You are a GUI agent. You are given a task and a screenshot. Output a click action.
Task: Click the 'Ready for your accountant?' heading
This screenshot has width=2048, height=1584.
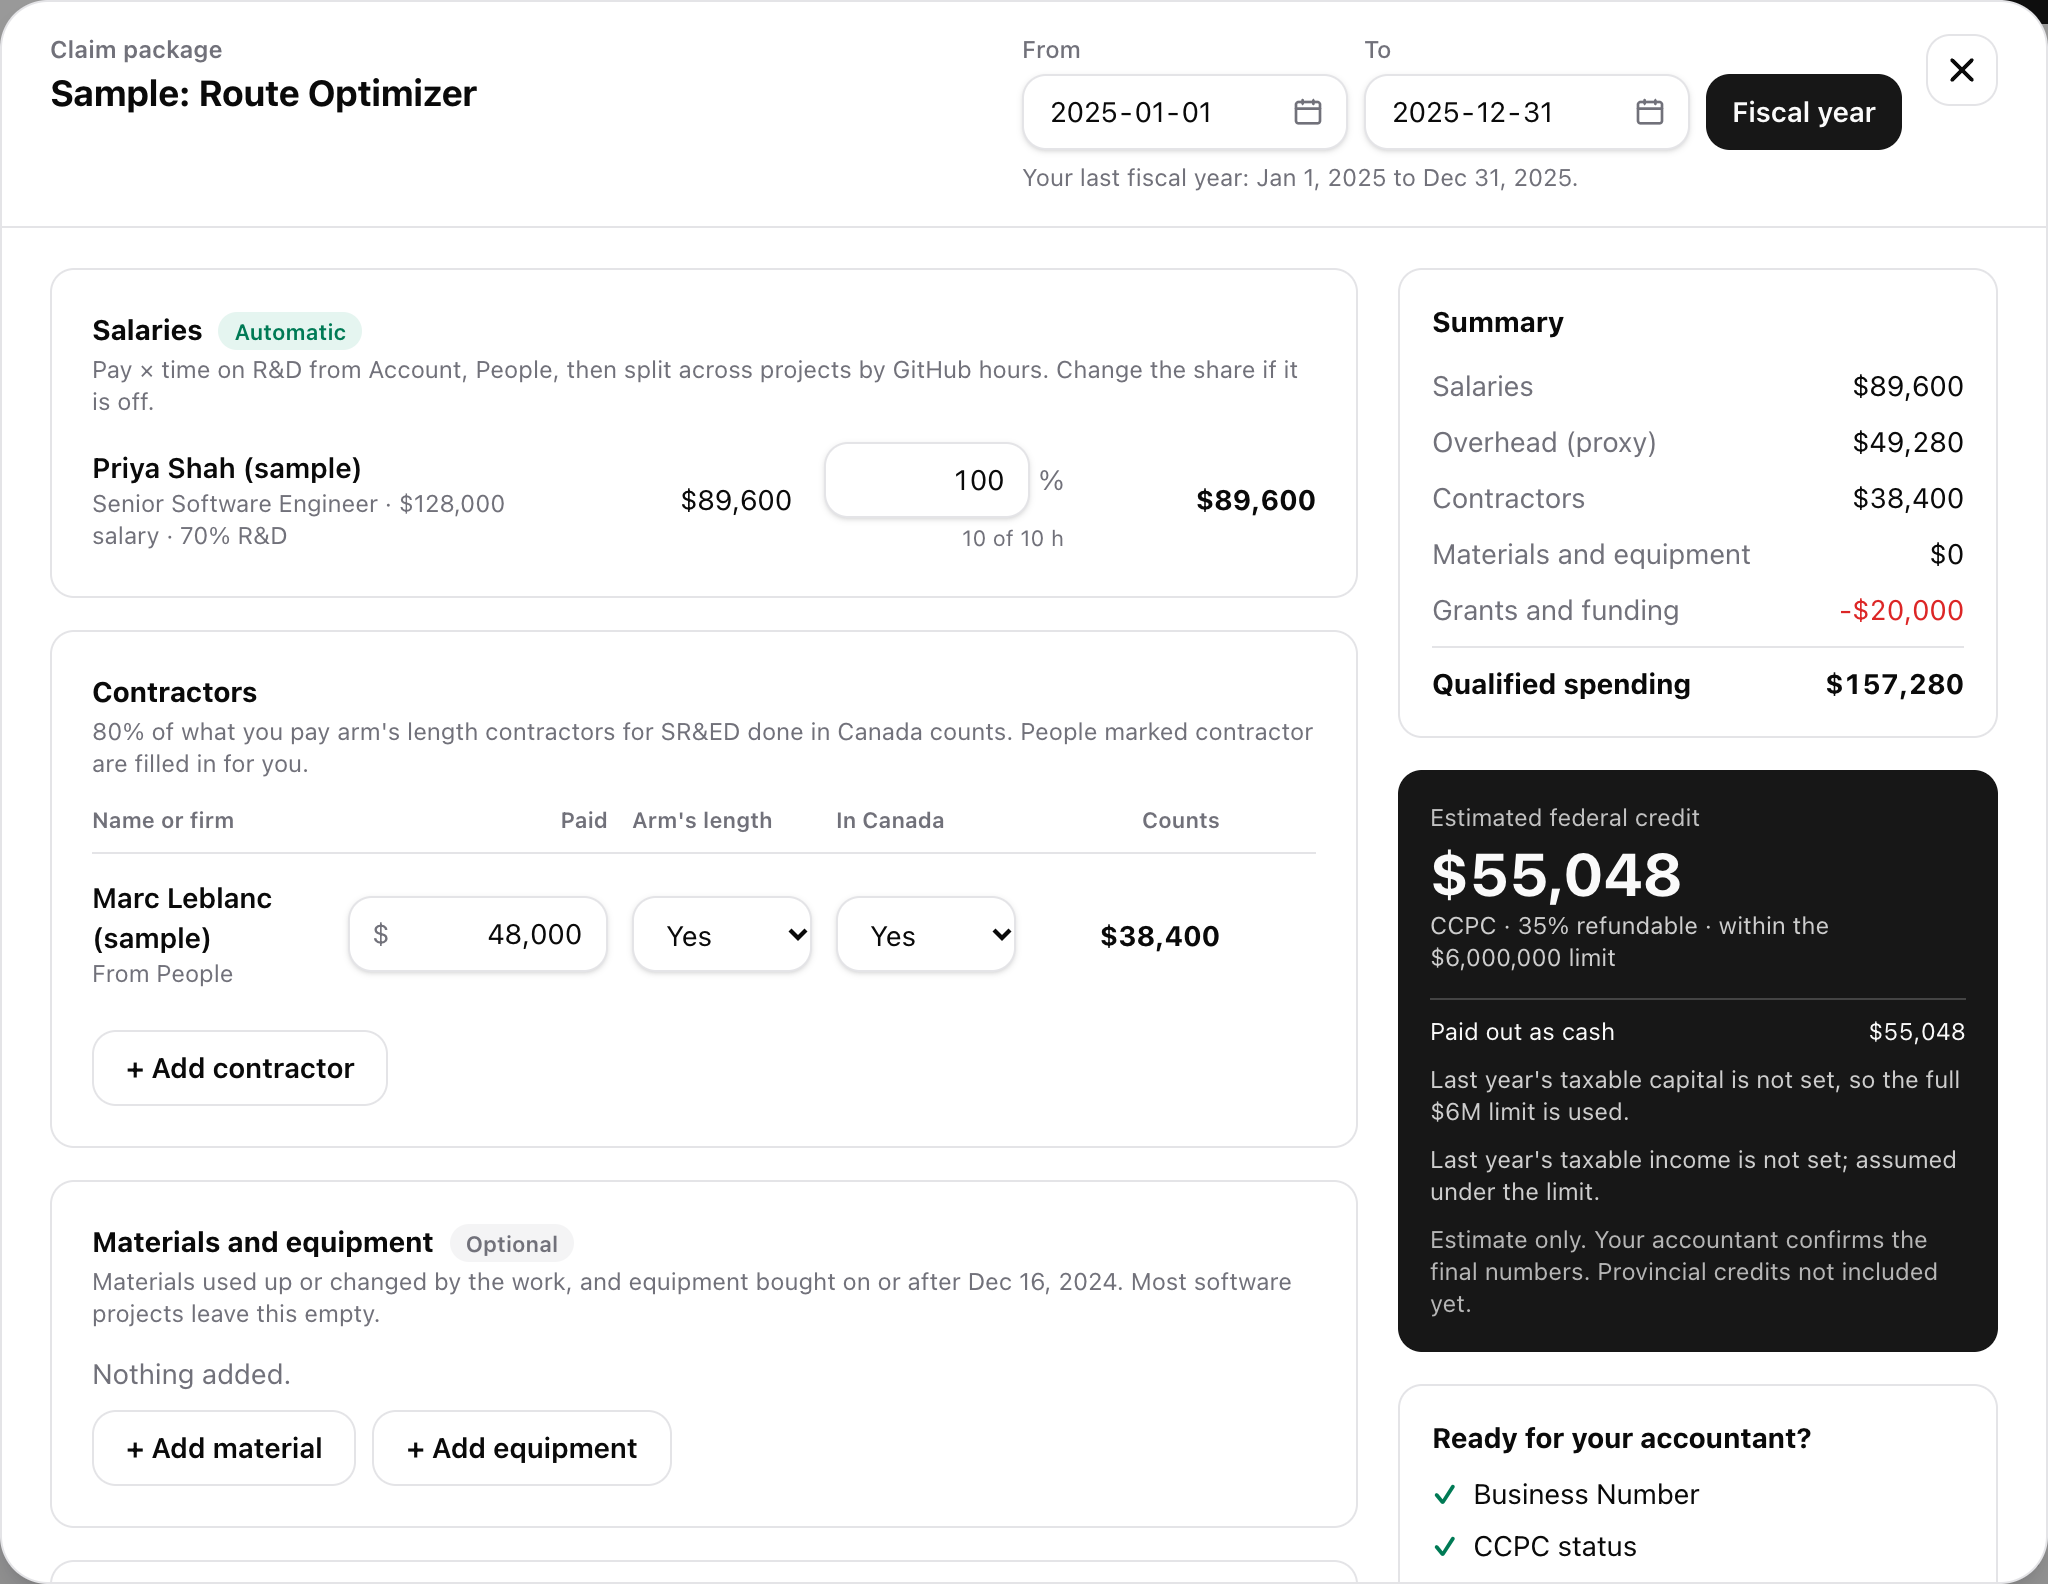(x=1621, y=1438)
